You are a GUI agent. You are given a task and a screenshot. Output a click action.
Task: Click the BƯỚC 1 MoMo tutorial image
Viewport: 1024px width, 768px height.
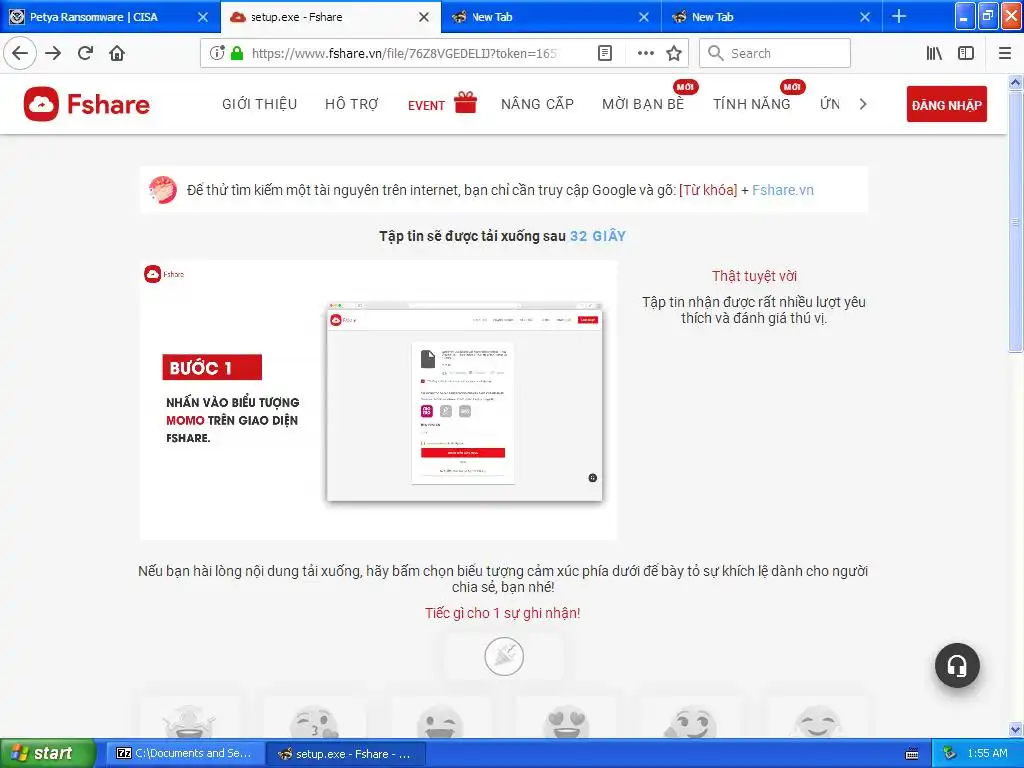(378, 400)
